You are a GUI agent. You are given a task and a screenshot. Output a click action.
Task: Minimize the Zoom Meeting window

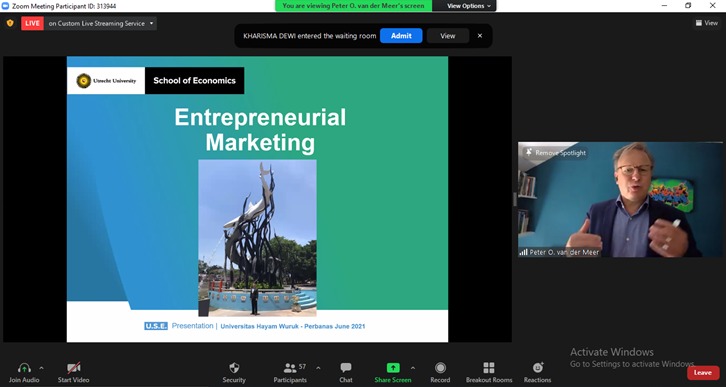tap(664, 6)
